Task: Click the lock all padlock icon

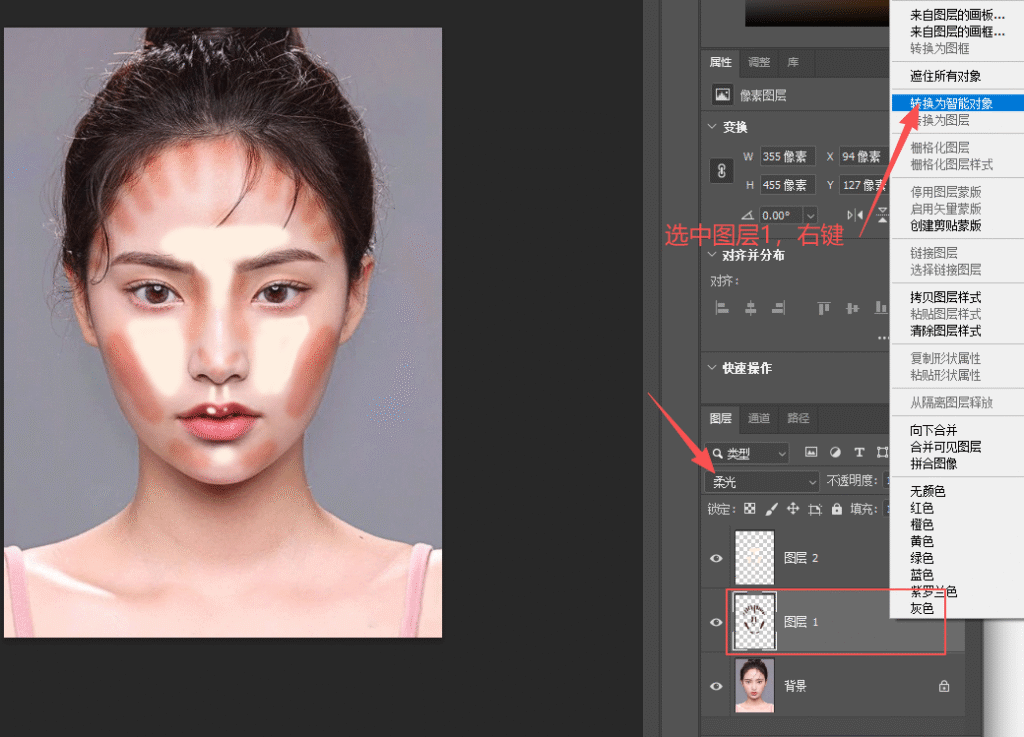Action: click(x=837, y=509)
